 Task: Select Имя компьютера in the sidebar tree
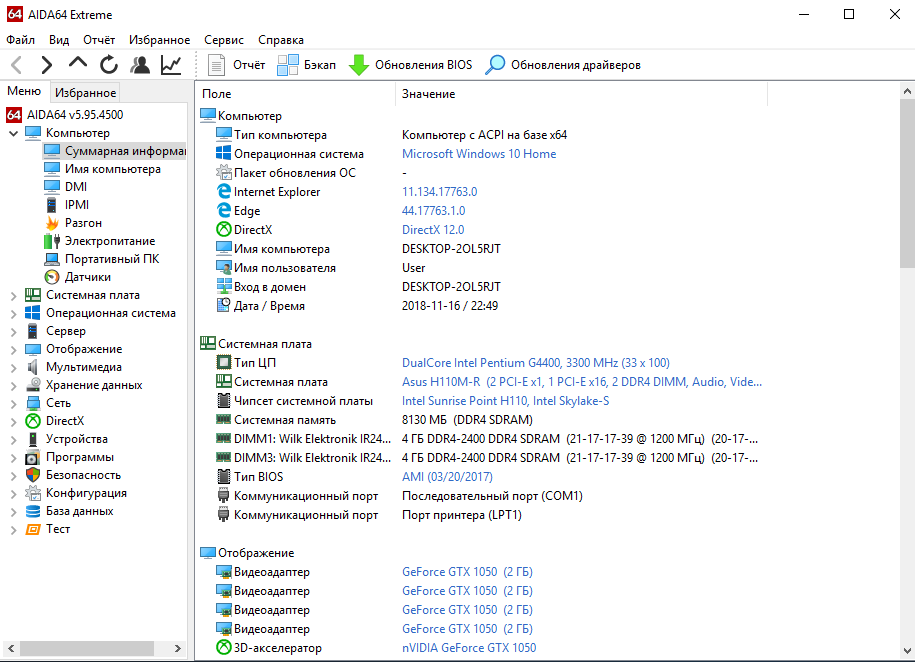coord(103,169)
